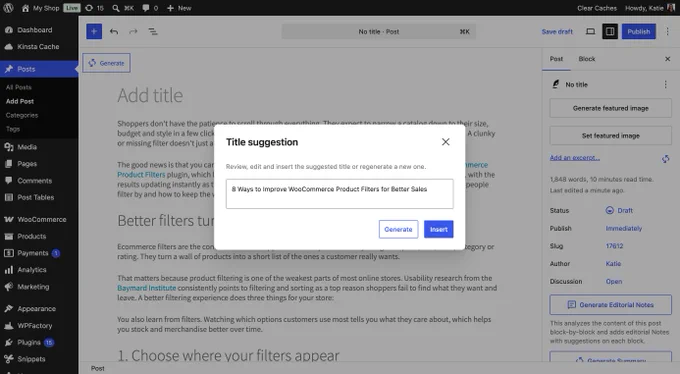Open Howdy, Katie account menu
This screenshot has height=374, width=680.
coord(650,8)
